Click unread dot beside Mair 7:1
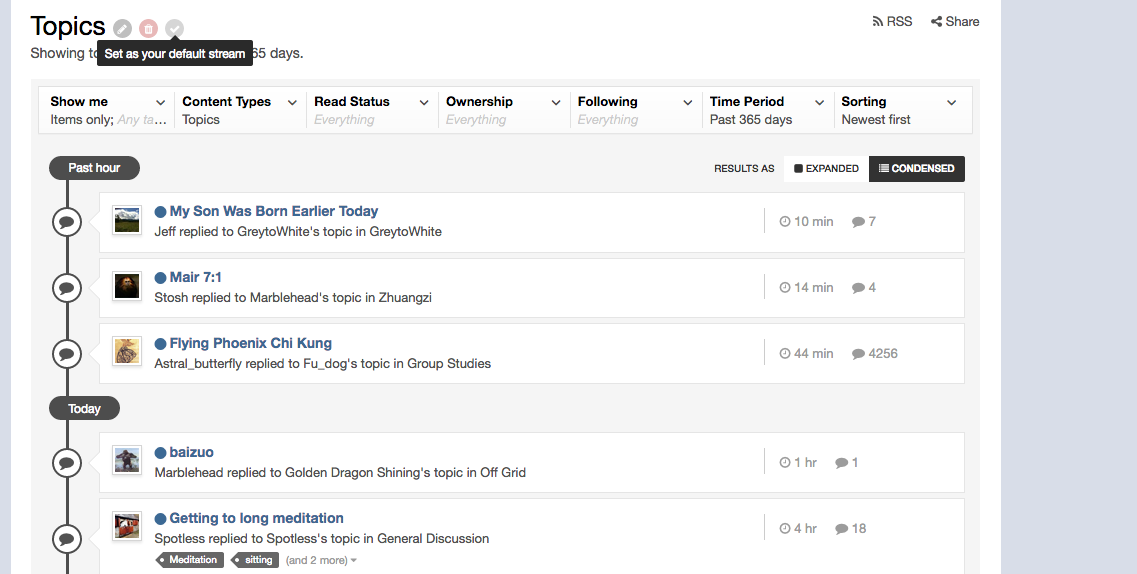 tap(160, 278)
